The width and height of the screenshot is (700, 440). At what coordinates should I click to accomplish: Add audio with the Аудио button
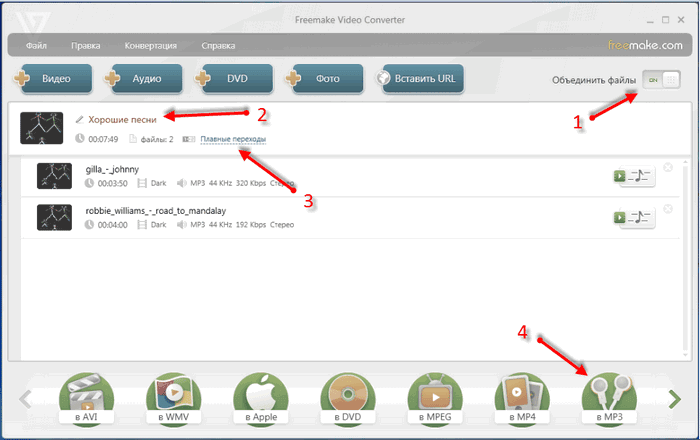(144, 79)
